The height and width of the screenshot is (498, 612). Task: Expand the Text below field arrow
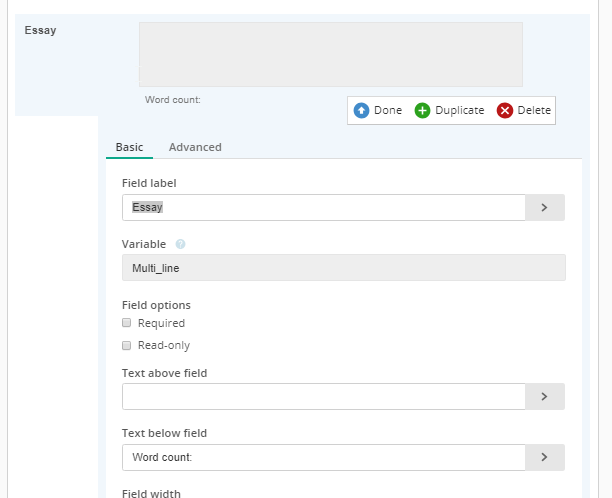544,457
